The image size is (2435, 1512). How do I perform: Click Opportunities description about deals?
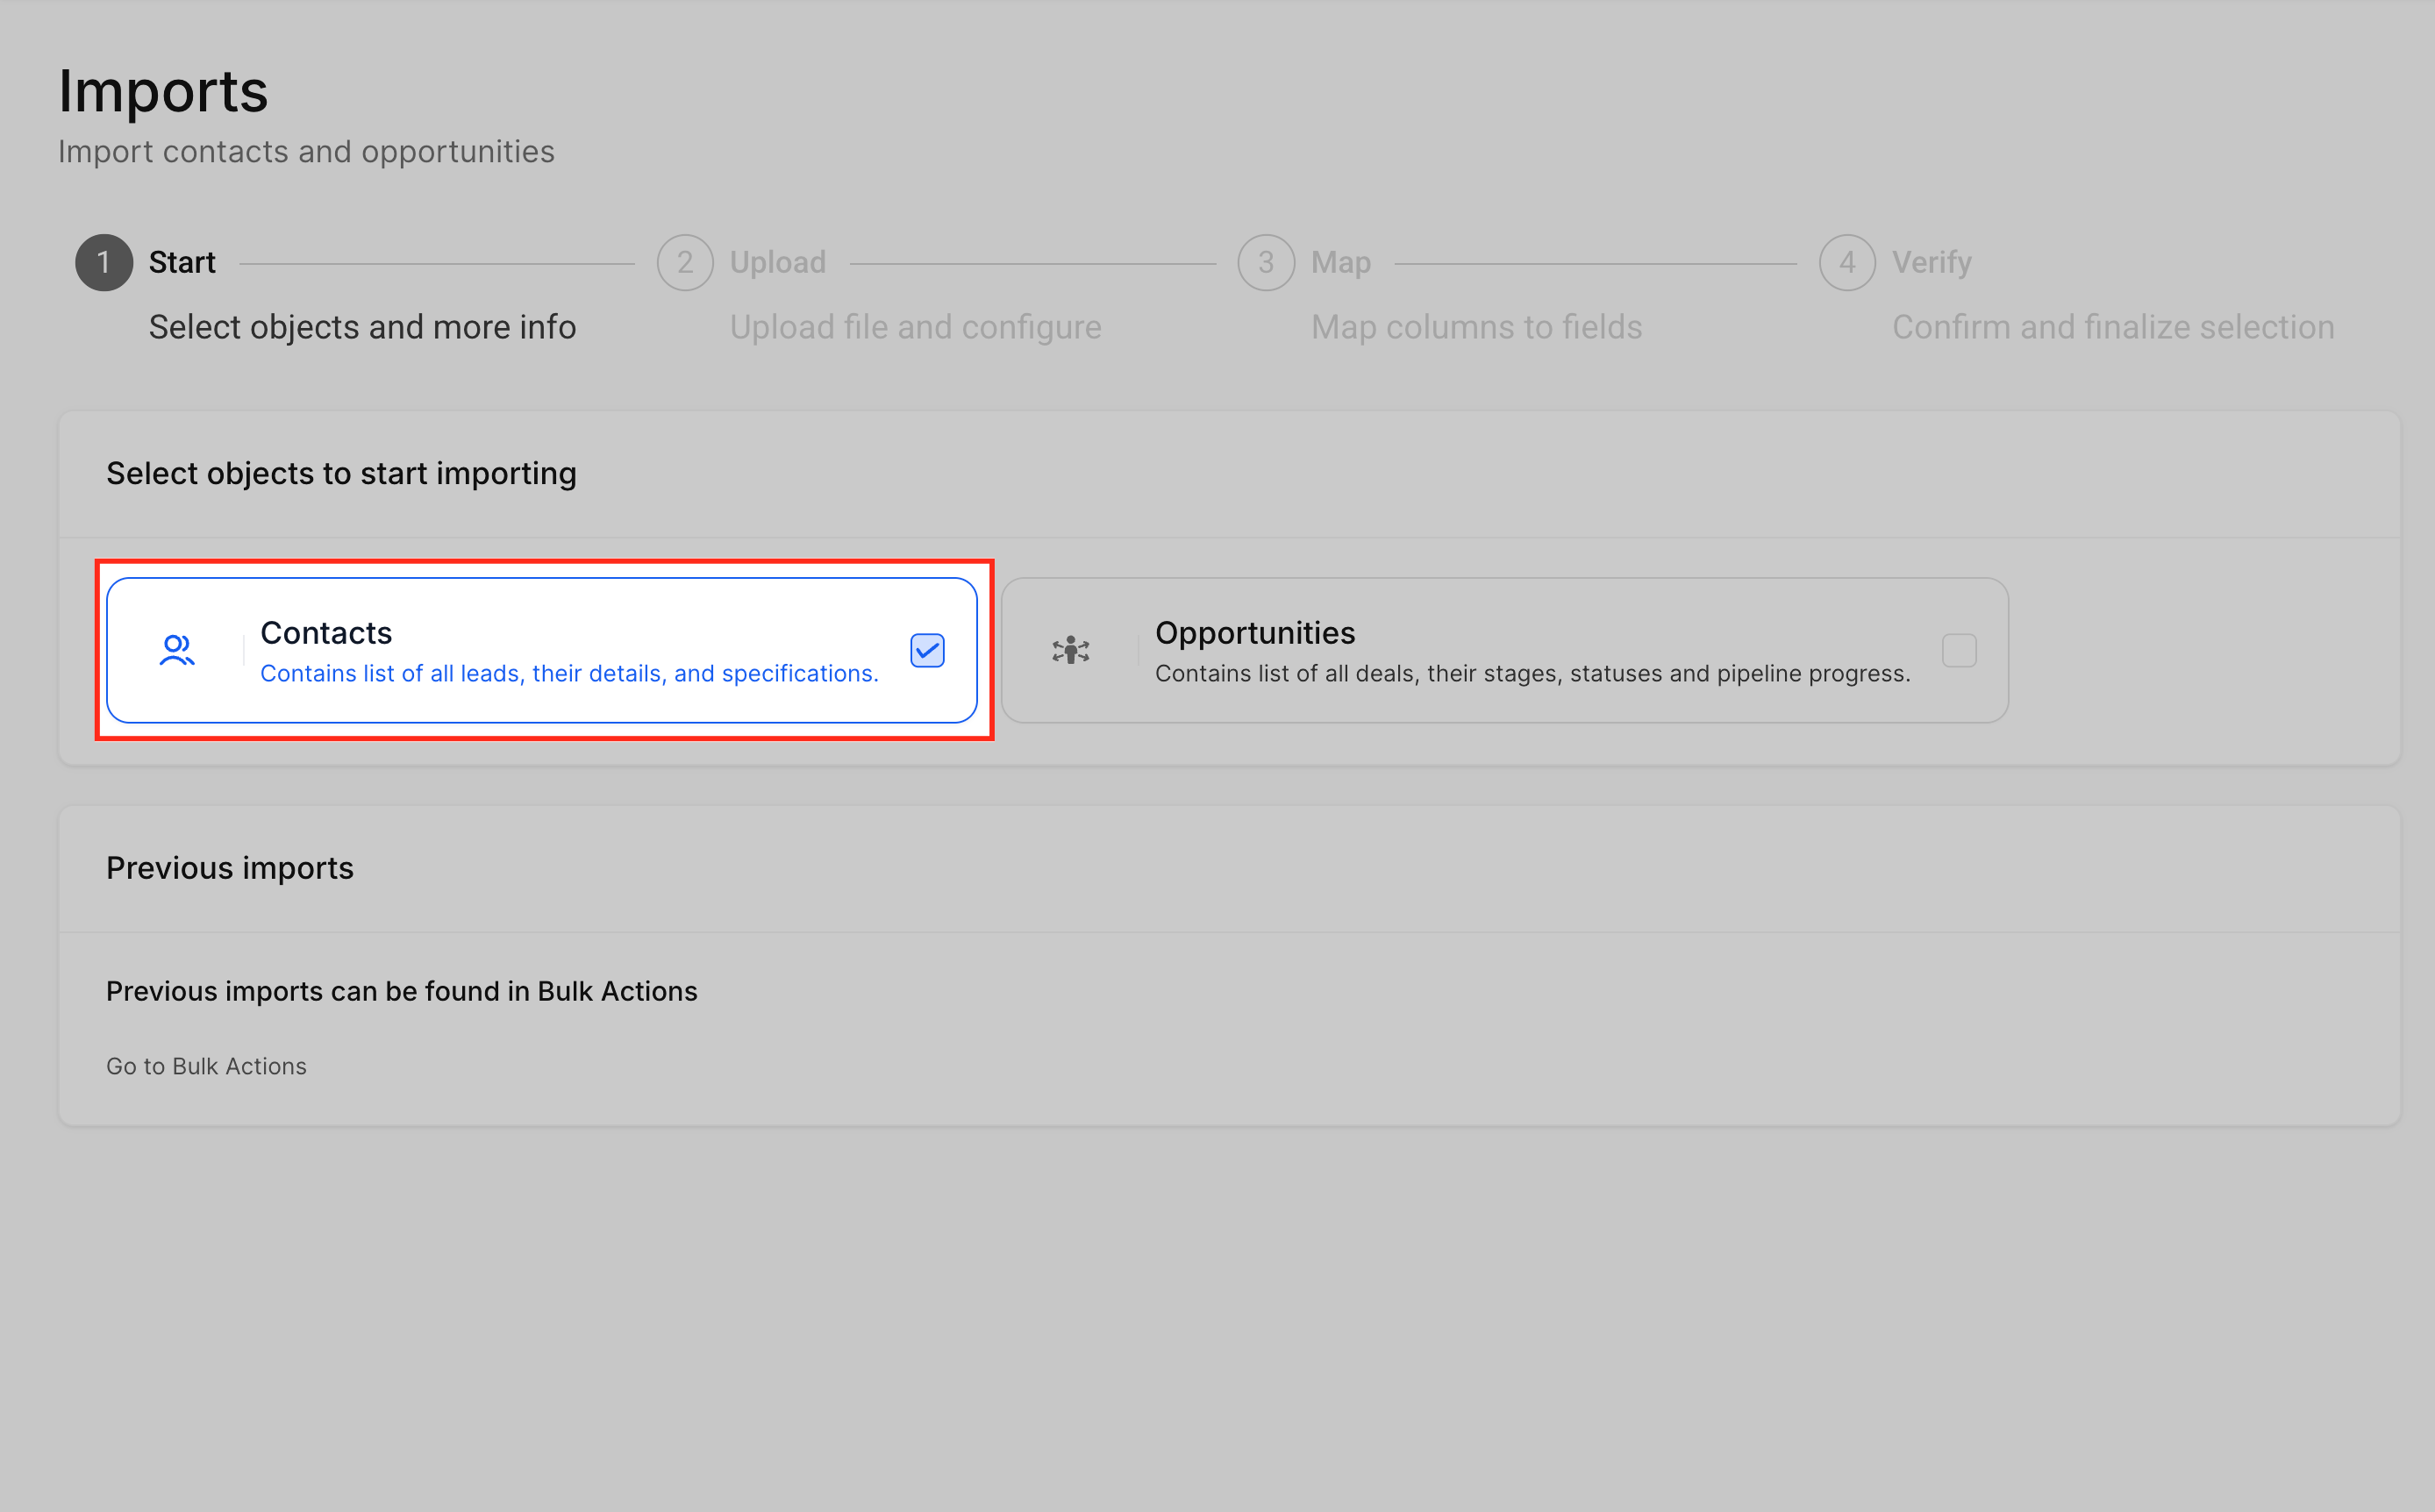(x=1532, y=674)
